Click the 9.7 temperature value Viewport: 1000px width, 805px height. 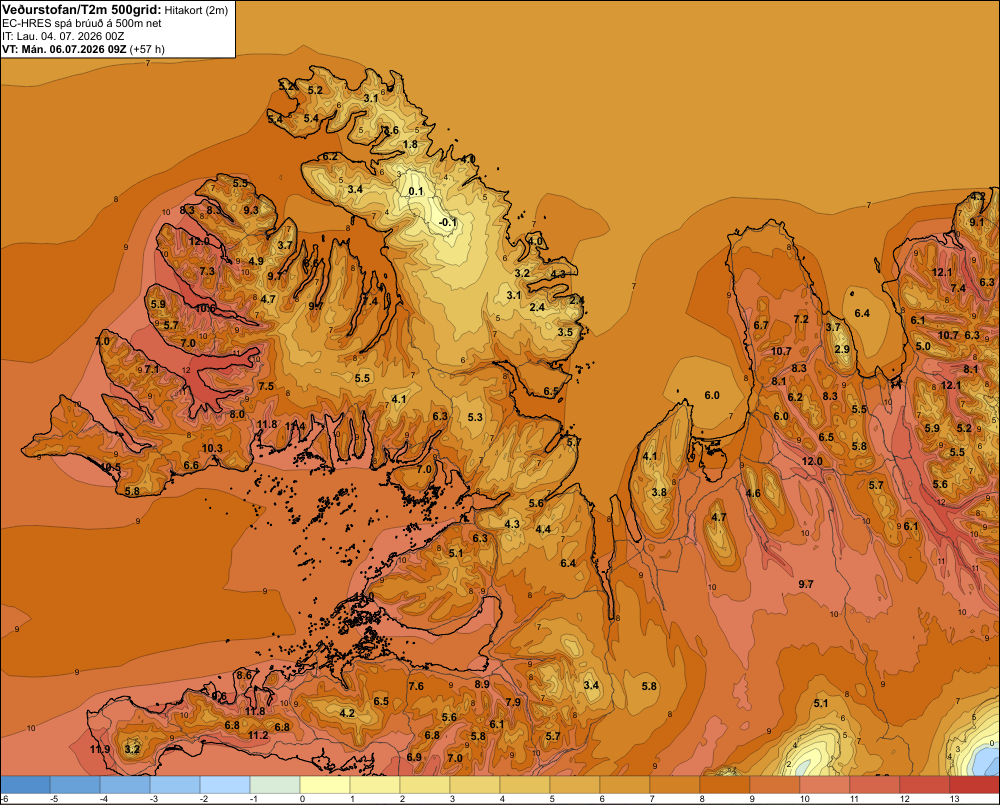(805, 584)
